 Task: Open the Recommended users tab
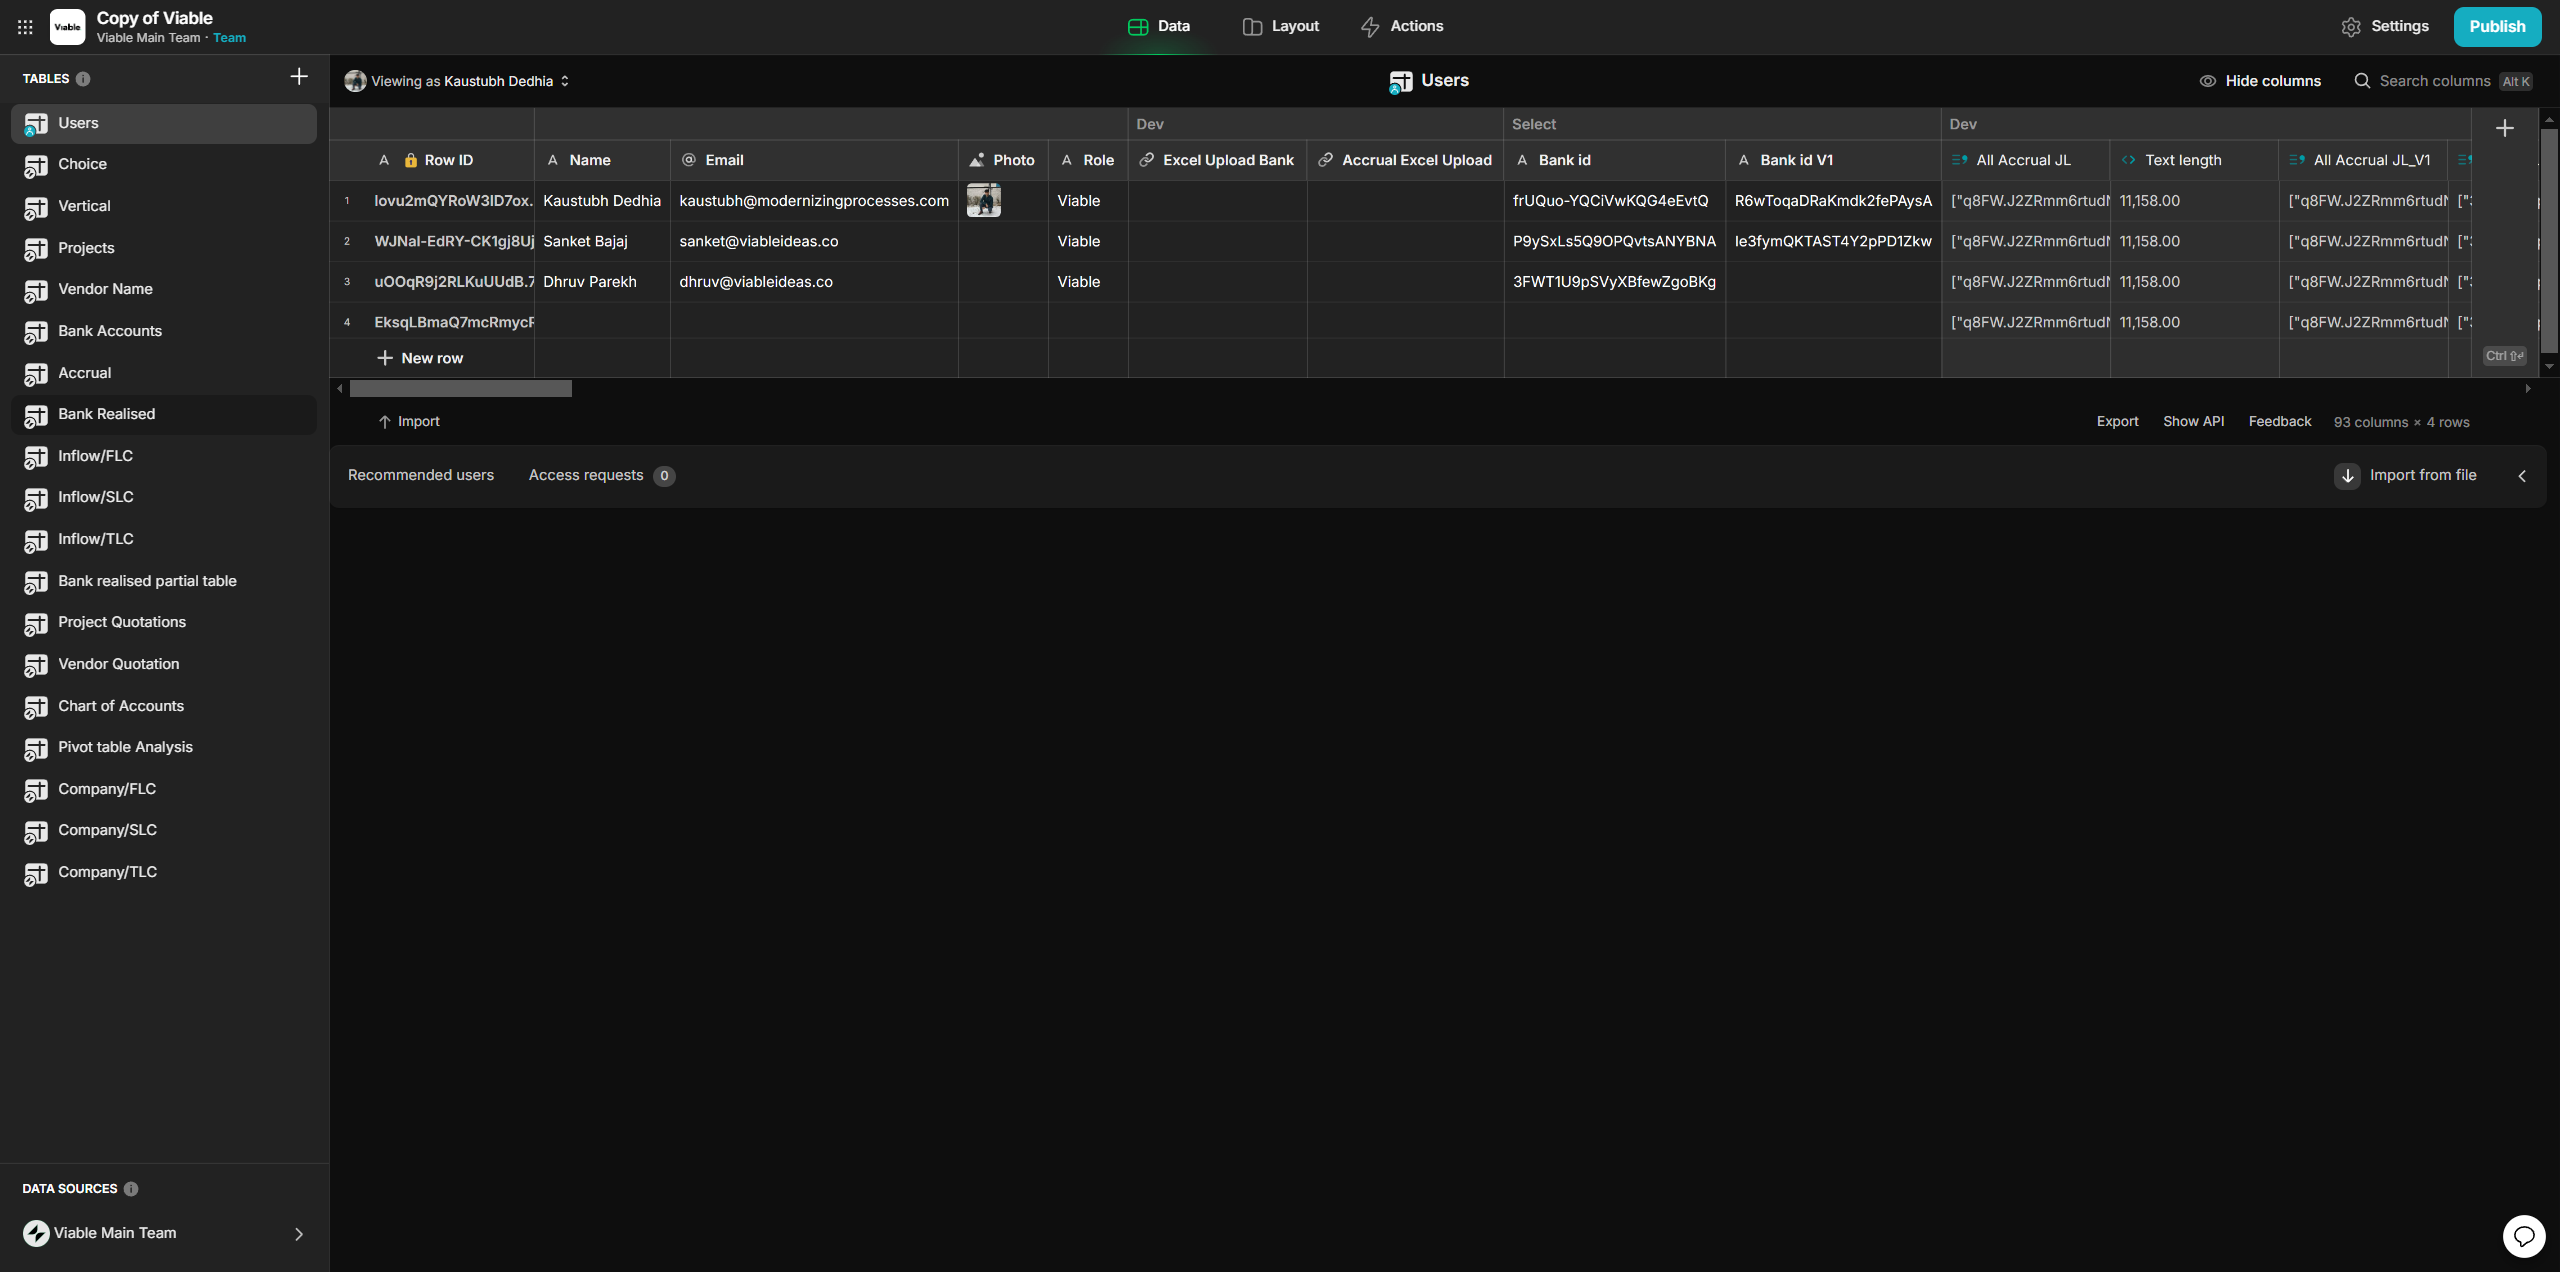point(421,475)
